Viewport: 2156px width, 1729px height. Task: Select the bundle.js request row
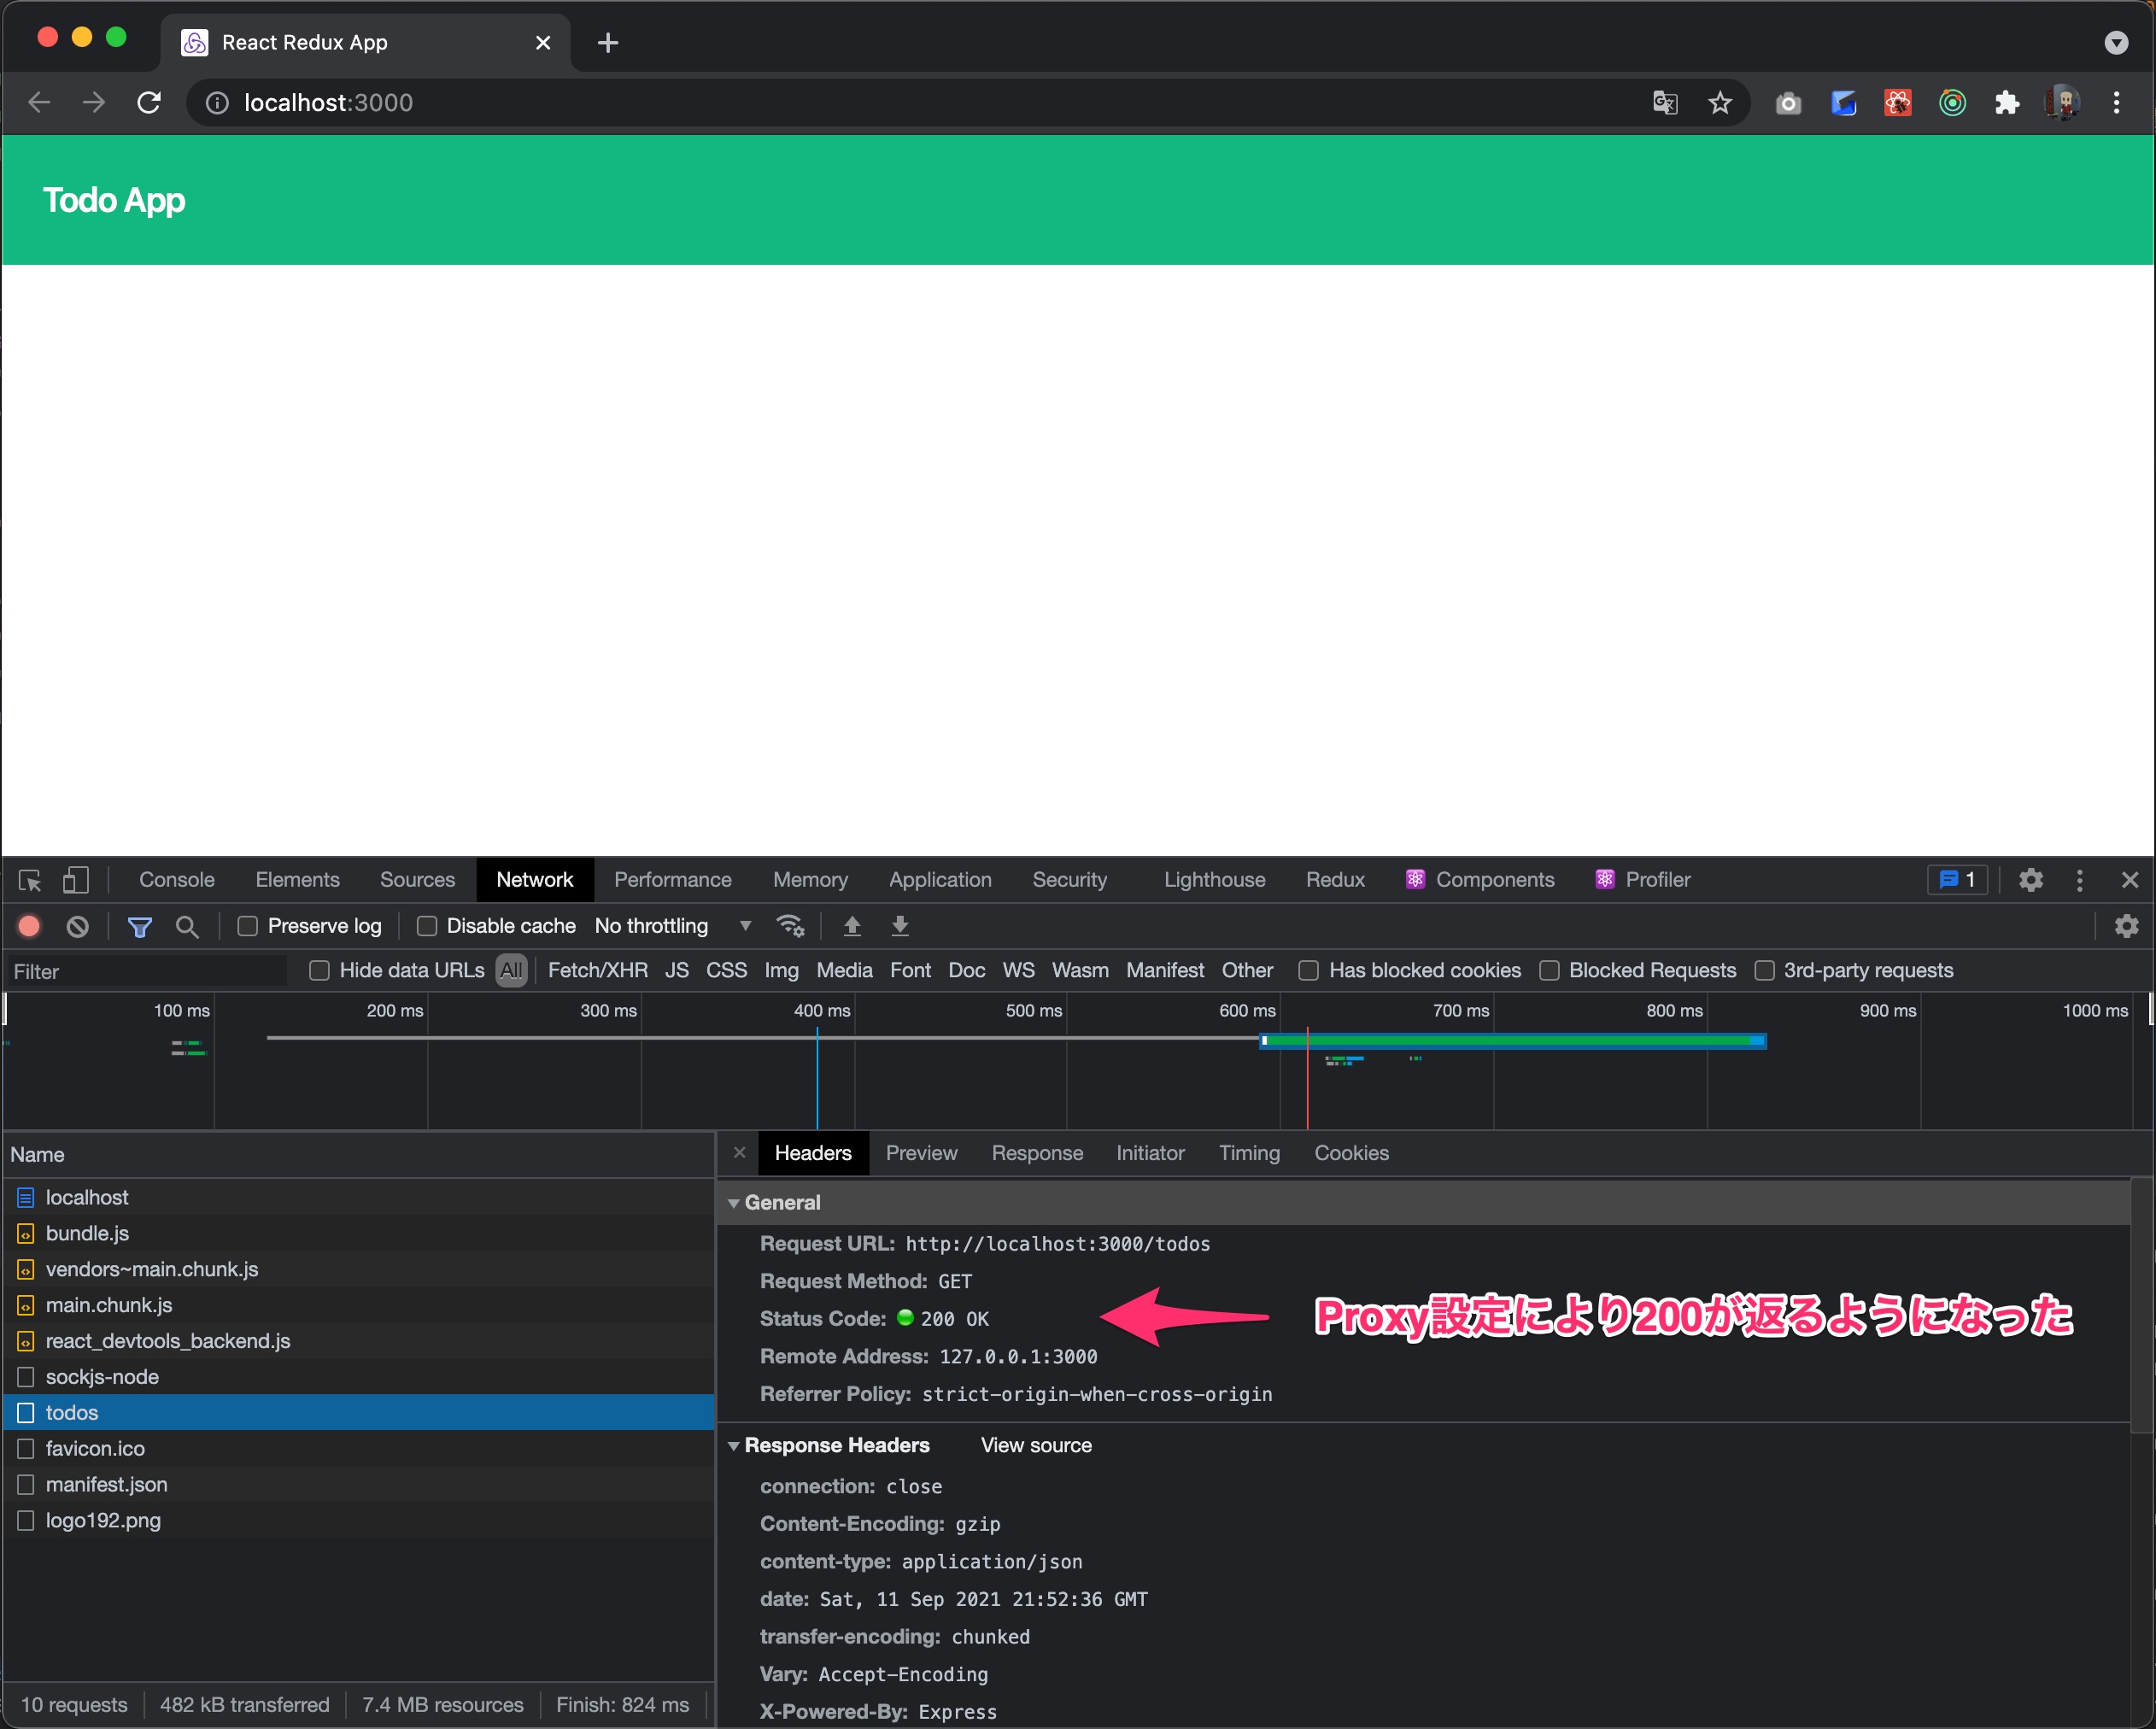pyautogui.click(x=358, y=1234)
